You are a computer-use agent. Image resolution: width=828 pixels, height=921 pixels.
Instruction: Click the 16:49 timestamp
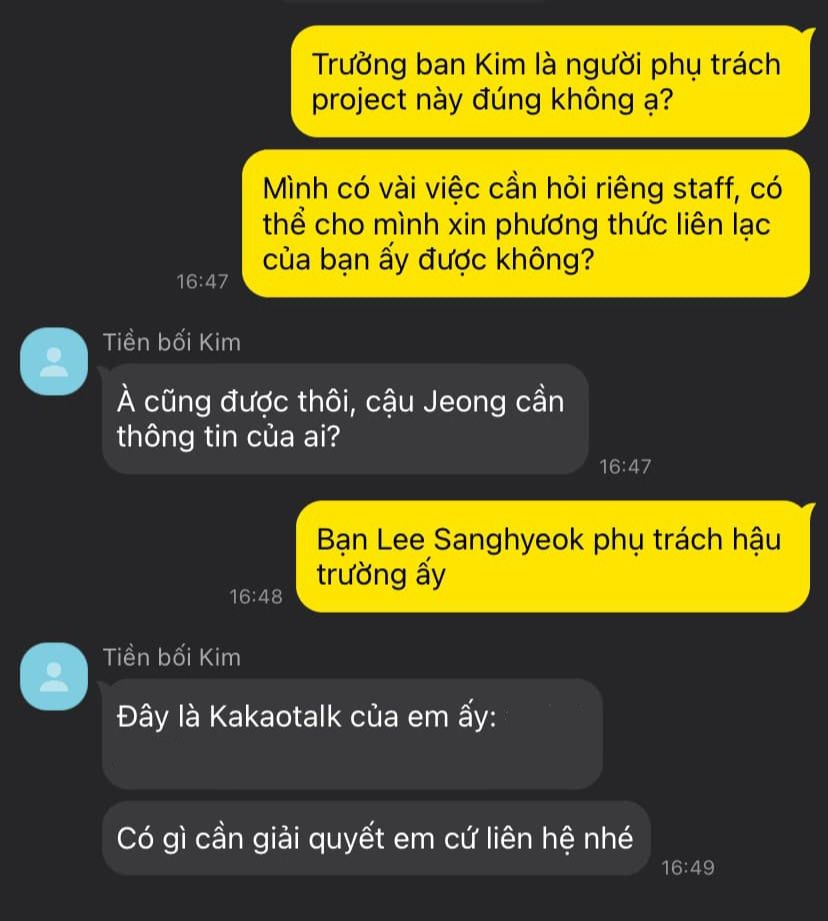688,868
